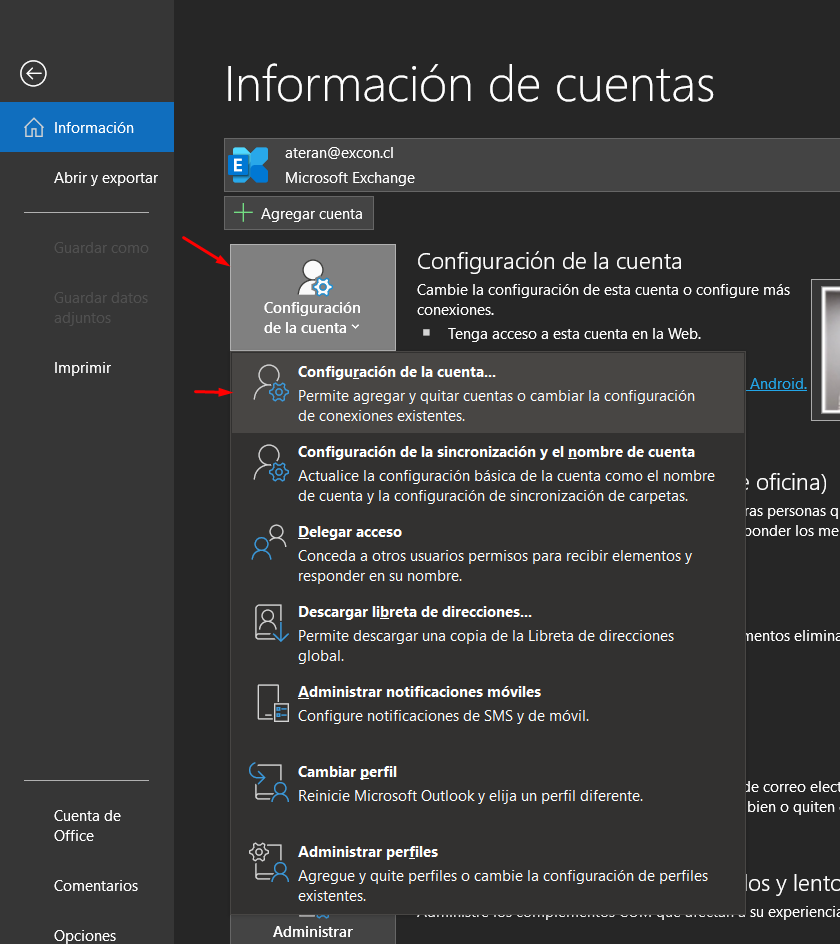Image resolution: width=840 pixels, height=944 pixels.
Task: Toggle the Configuración de la cuenta dropdown button
Action: click(x=313, y=297)
